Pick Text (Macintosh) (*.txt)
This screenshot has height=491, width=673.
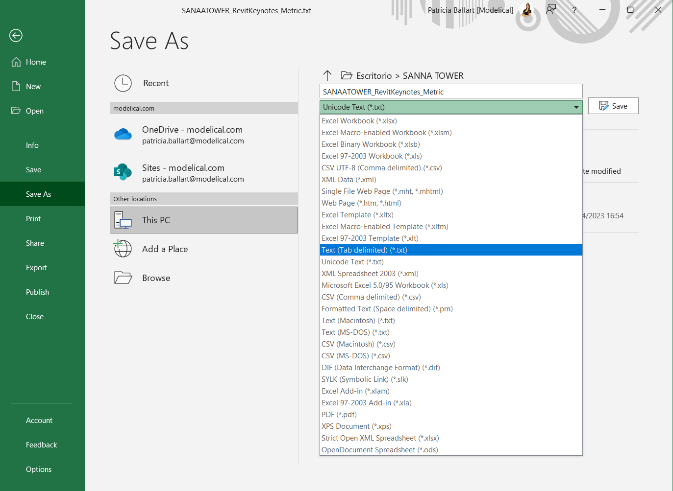(451, 321)
